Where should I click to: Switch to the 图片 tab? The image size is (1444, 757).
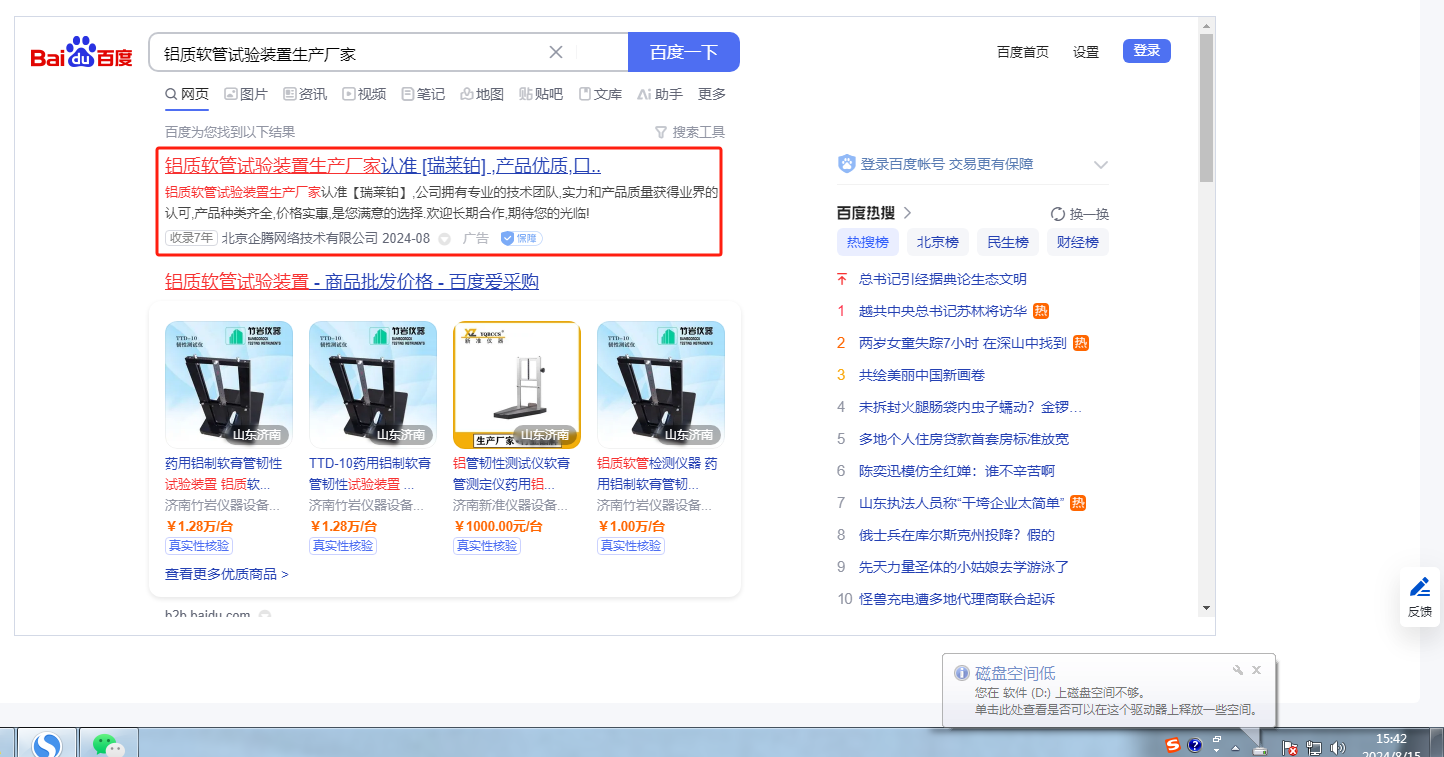(x=246, y=94)
